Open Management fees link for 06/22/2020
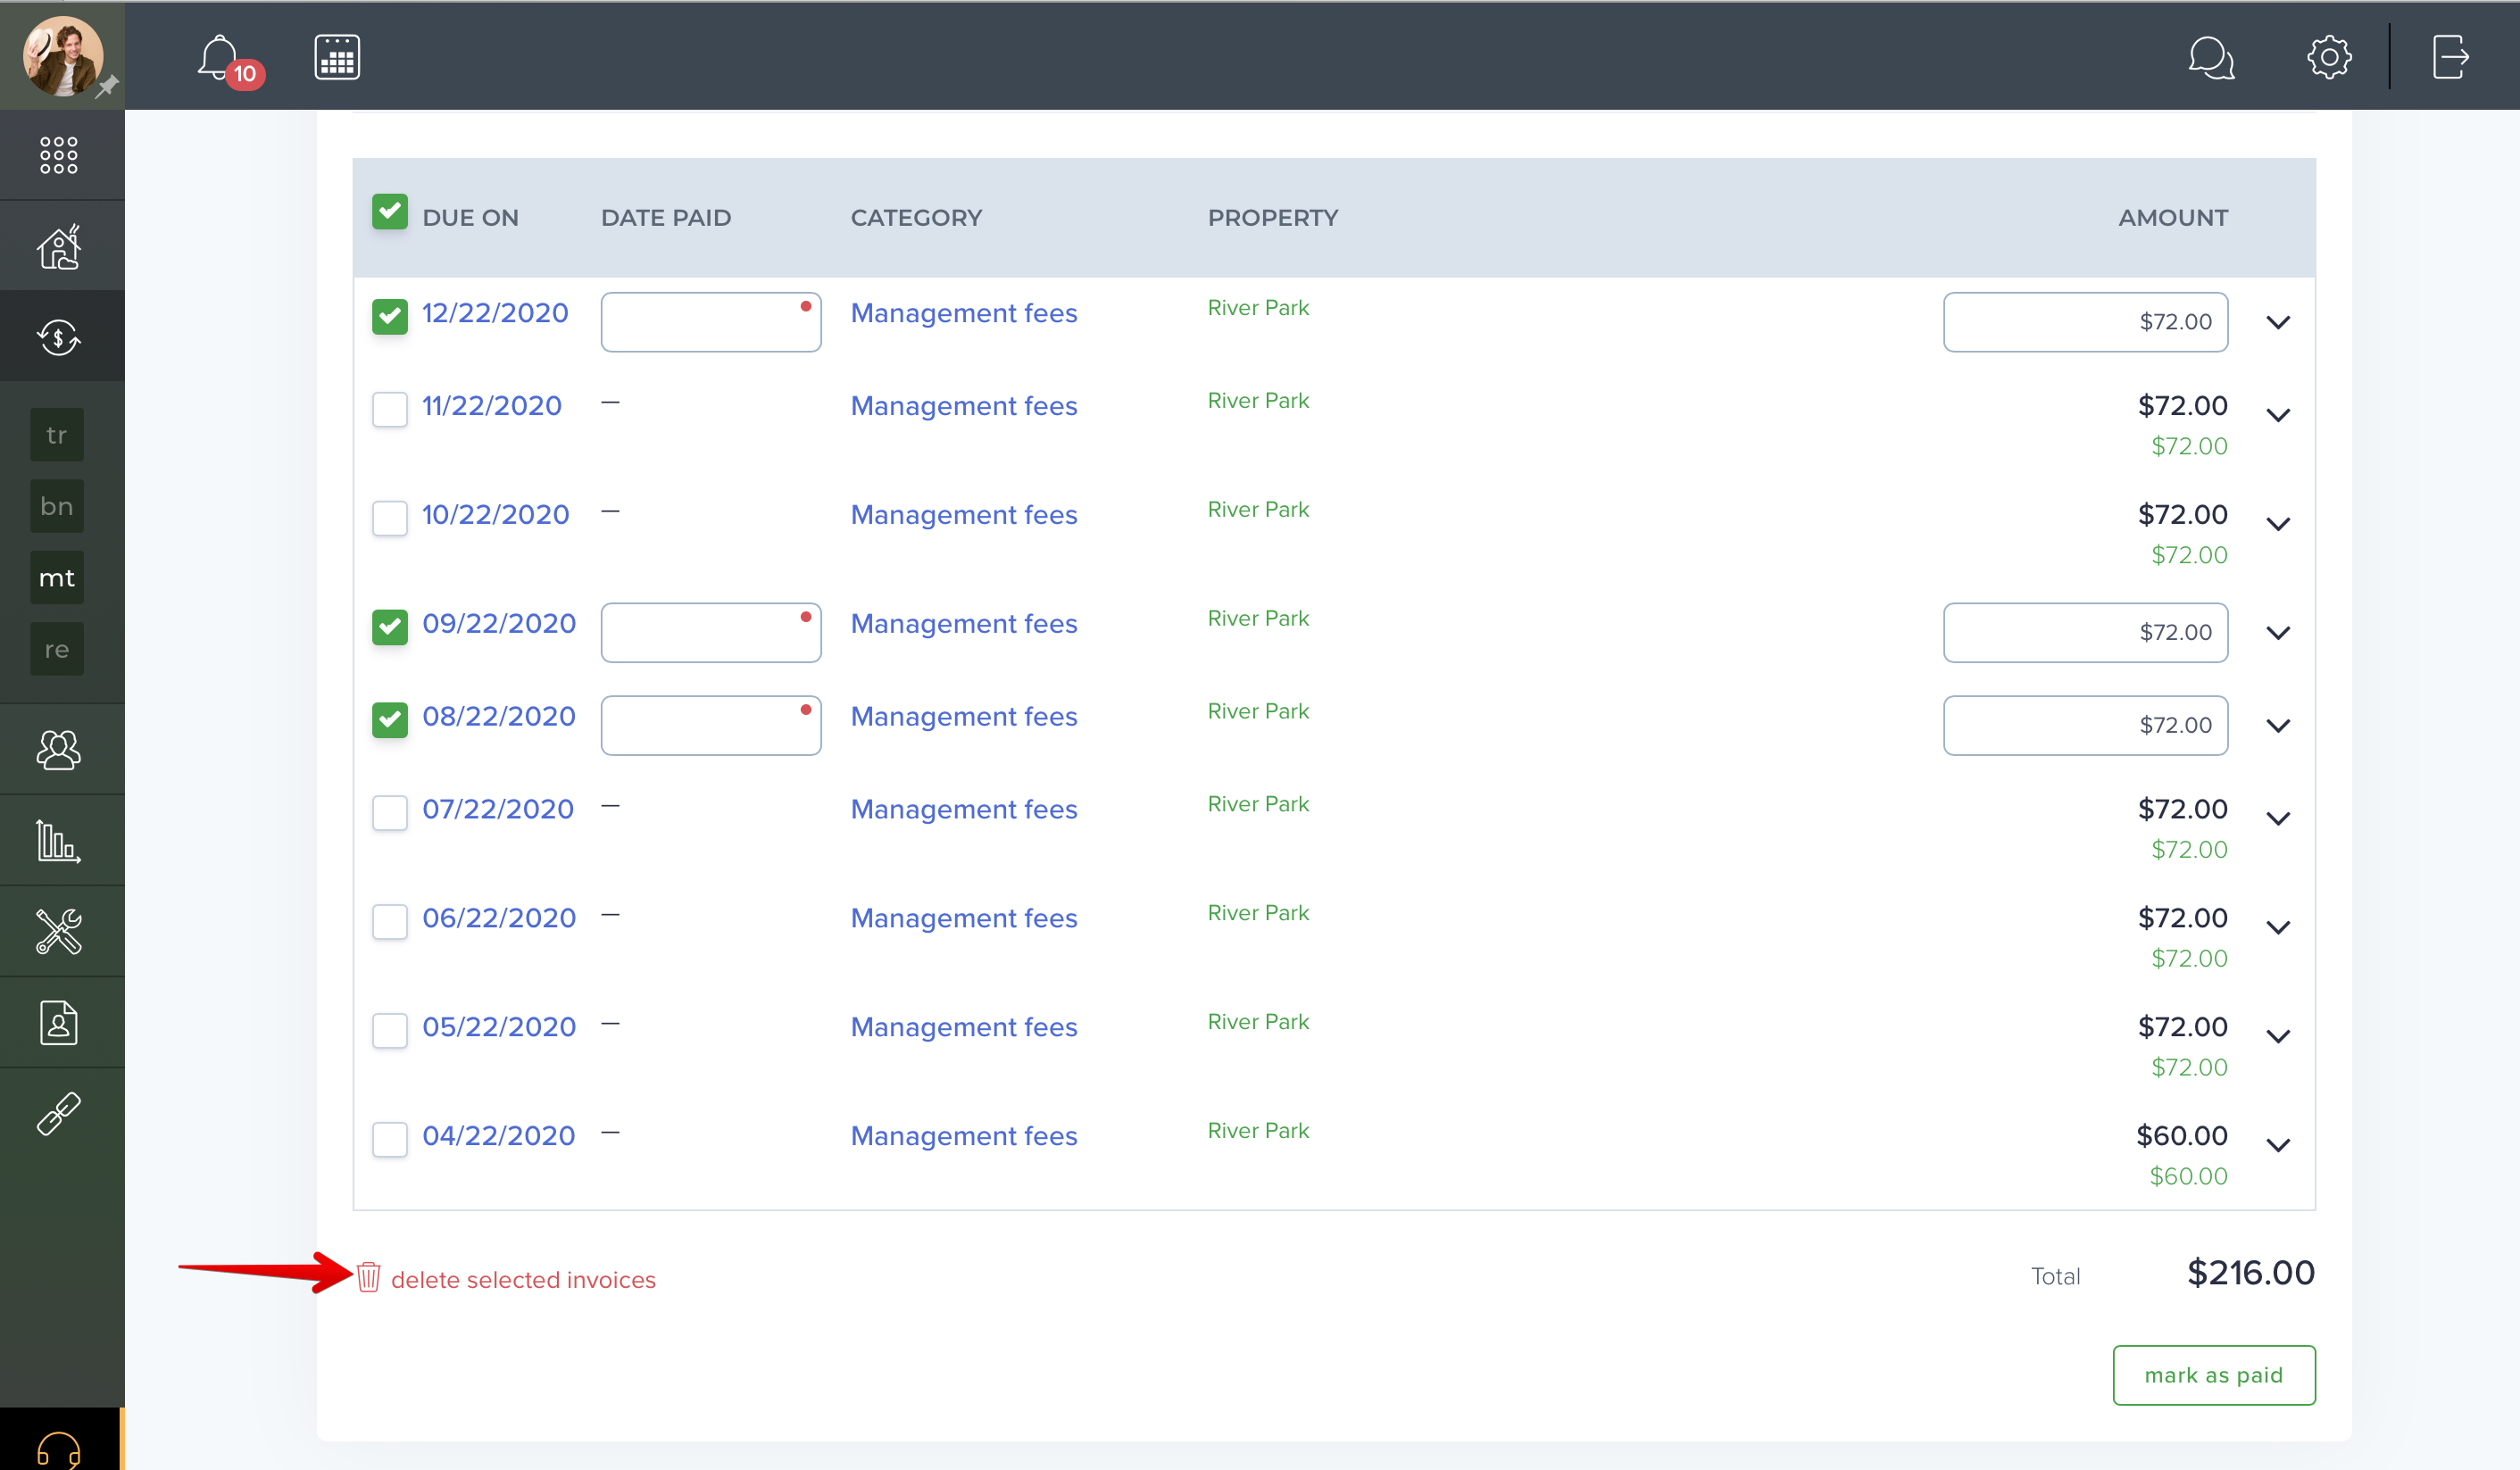Screen dimensions: 2520x1470 tap(964, 918)
